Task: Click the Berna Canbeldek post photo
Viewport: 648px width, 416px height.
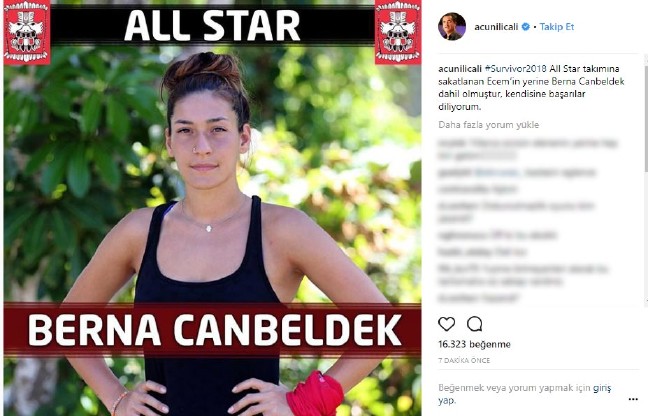Action: click(212, 208)
